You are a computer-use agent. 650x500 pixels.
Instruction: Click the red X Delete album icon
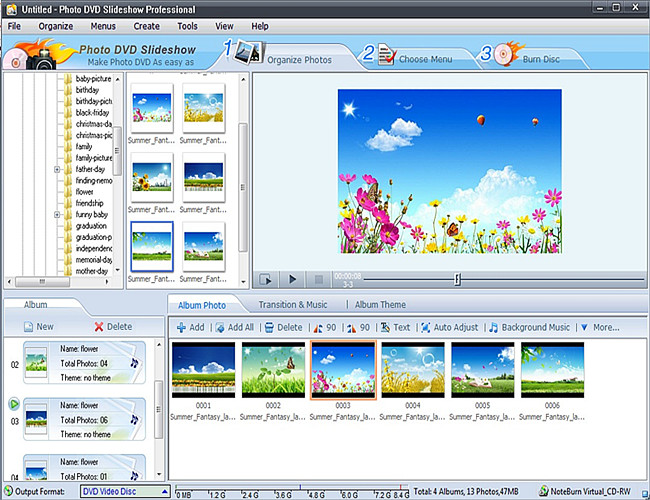(x=99, y=327)
